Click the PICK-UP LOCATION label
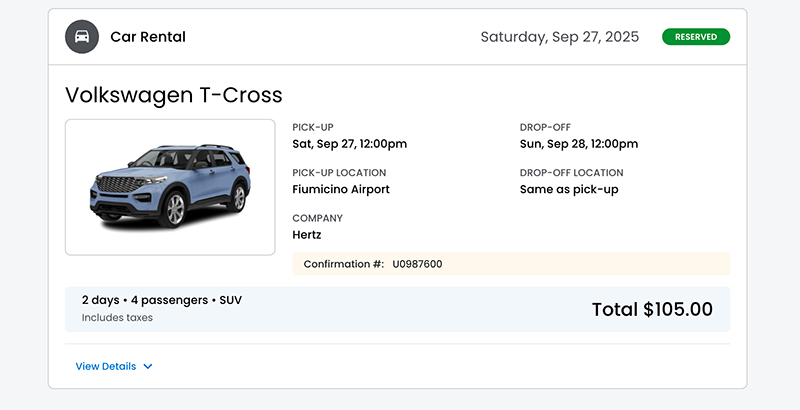 point(339,172)
